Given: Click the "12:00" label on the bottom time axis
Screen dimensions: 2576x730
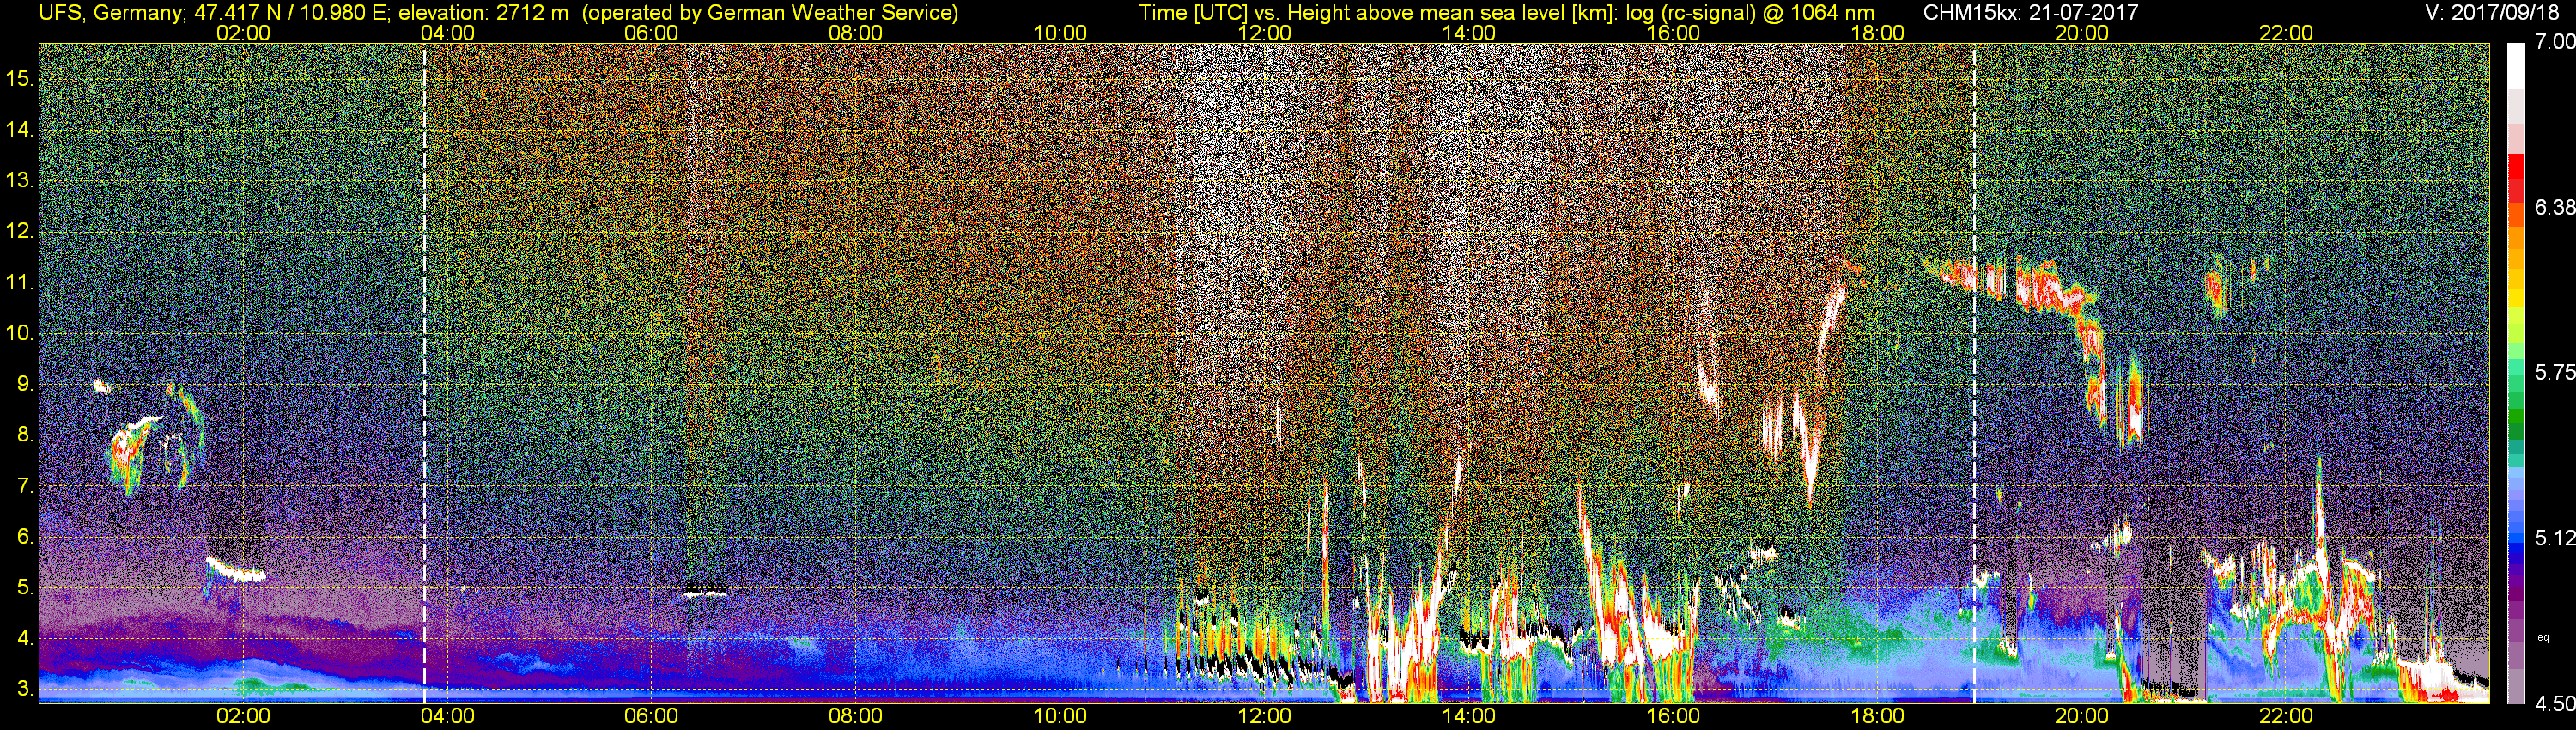Looking at the screenshot, I should (1265, 716).
